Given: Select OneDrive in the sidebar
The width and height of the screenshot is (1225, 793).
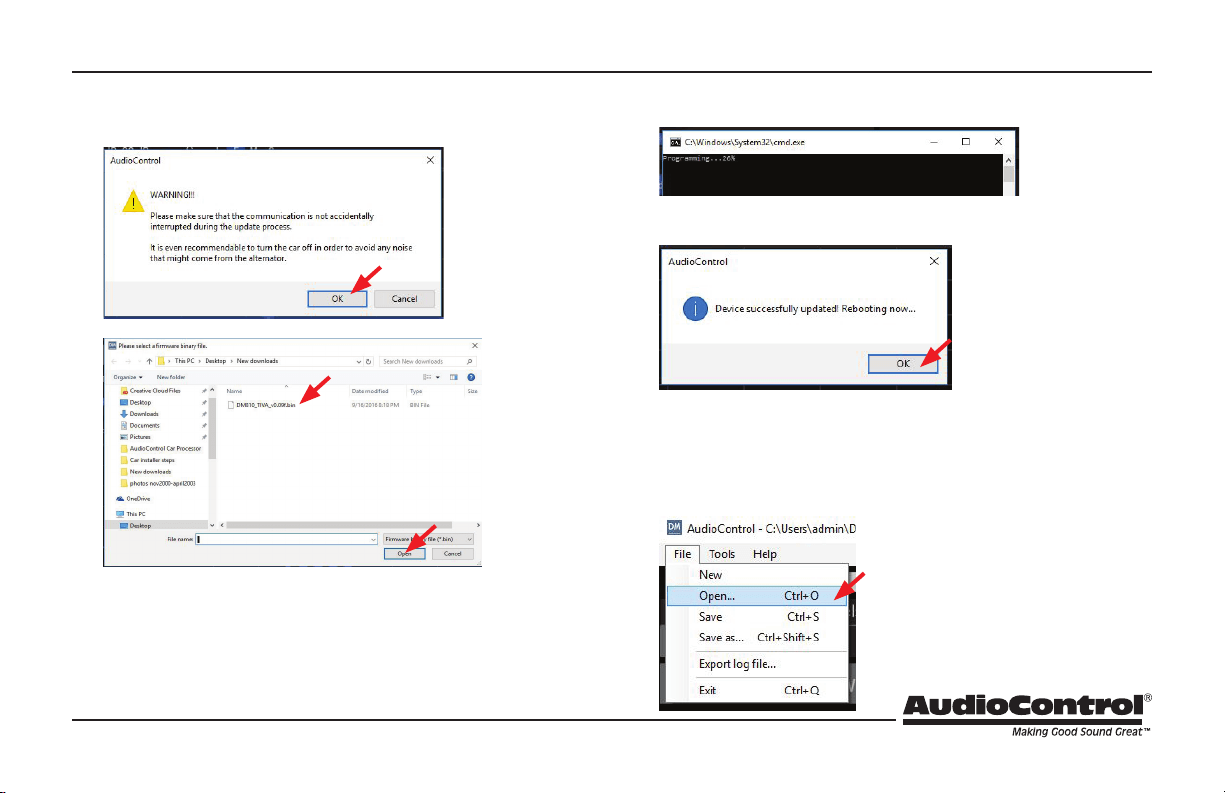Looking at the screenshot, I should [138, 499].
